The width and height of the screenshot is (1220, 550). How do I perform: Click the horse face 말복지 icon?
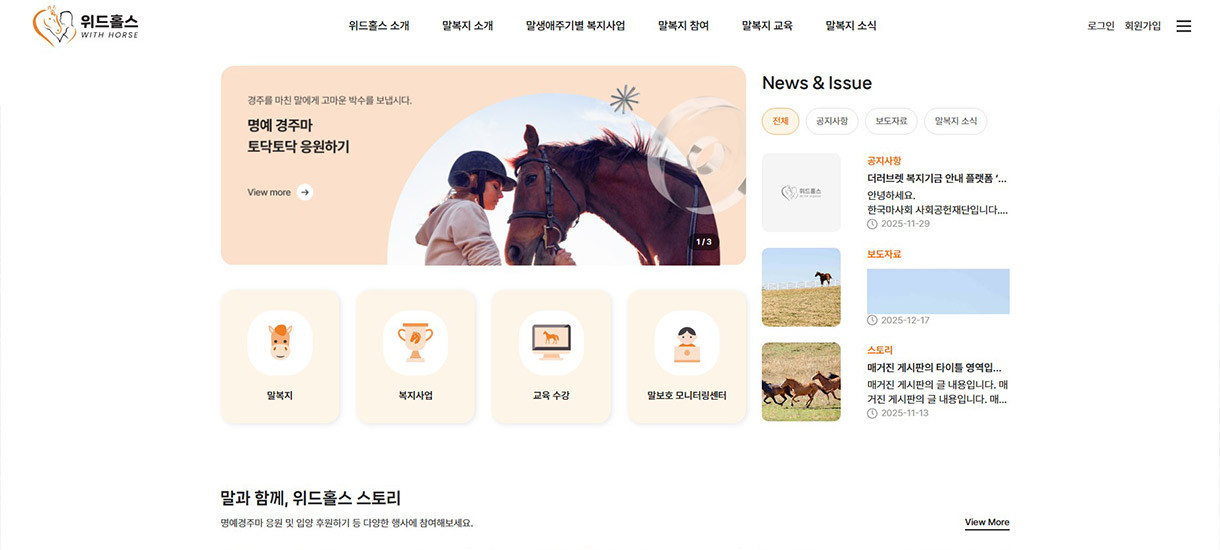[x=280, y=343]
